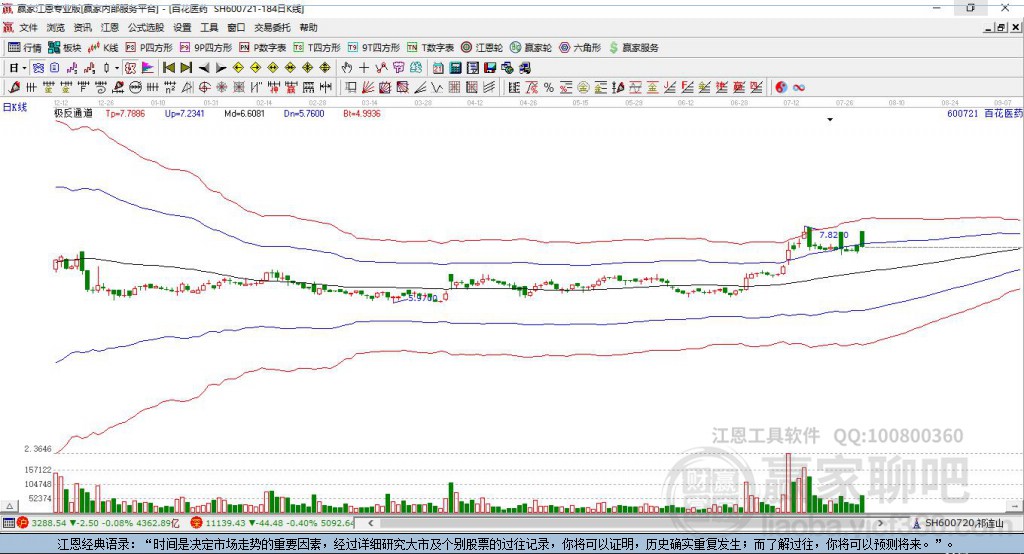
Task: Open the P数字表 number table
Action: point(263,48)
